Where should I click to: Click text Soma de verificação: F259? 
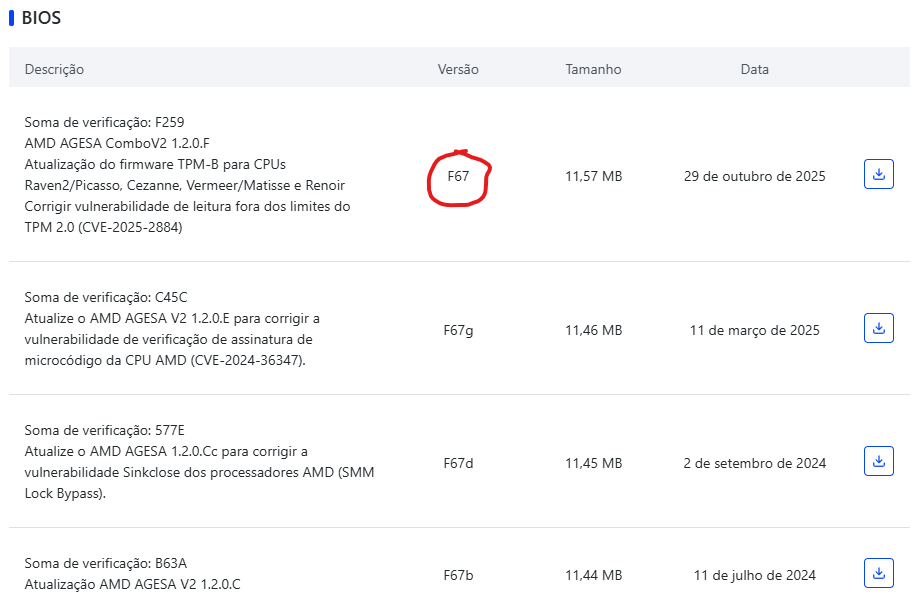[x=105, y=122]
